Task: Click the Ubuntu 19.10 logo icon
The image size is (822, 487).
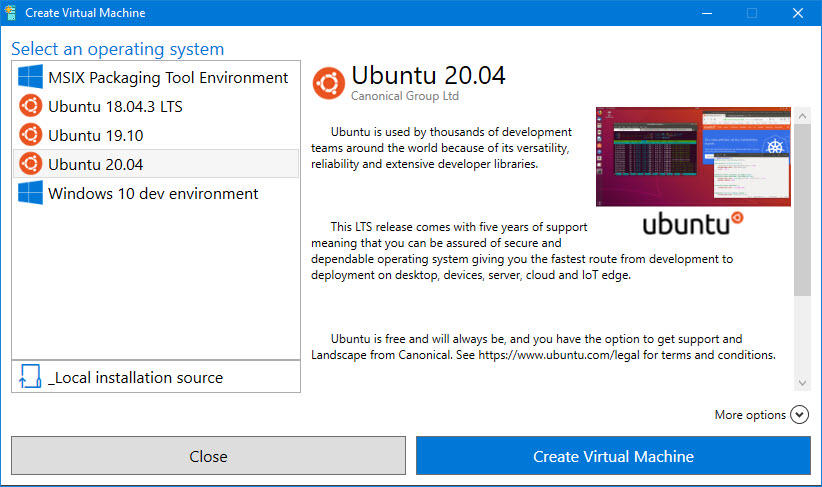Action: (30, 135)
